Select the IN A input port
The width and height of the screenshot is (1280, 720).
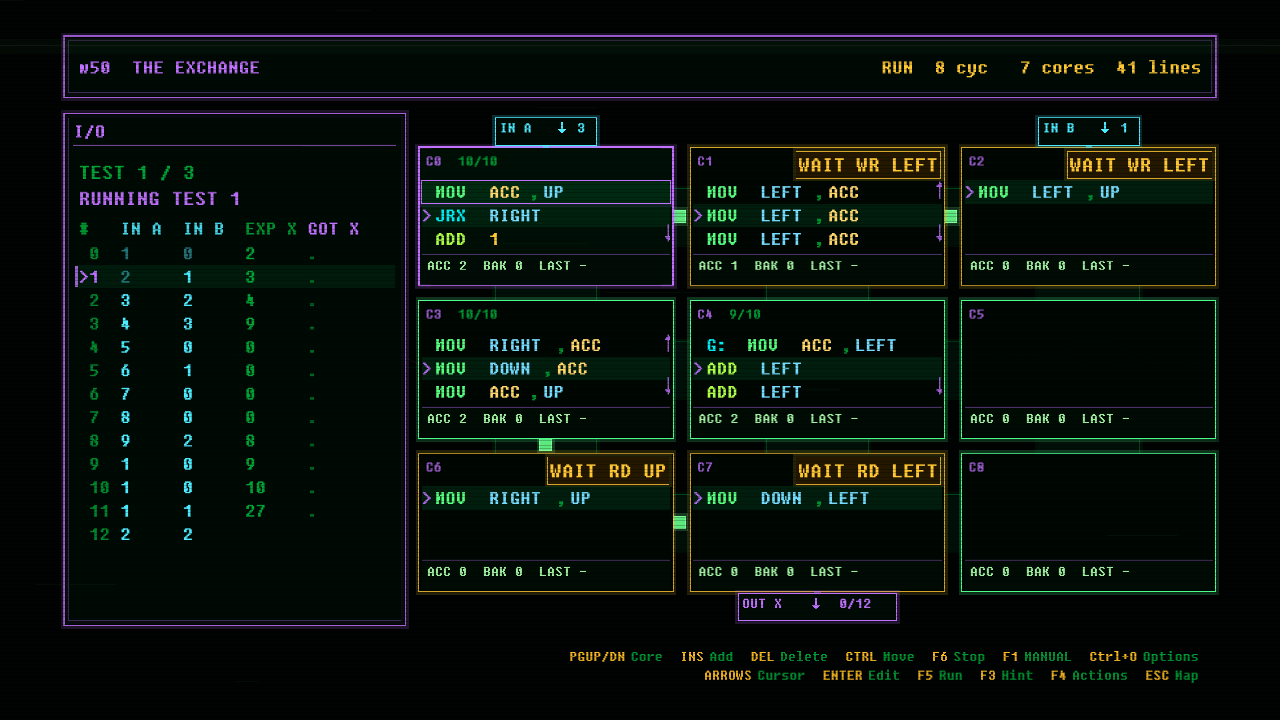click(546, 130)
